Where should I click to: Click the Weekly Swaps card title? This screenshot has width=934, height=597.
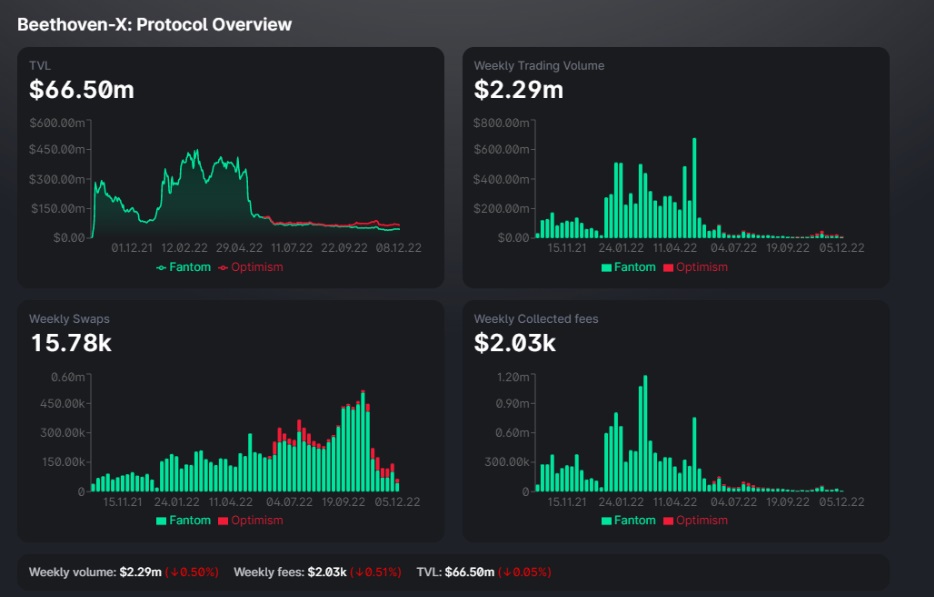(x=69, y=319)
